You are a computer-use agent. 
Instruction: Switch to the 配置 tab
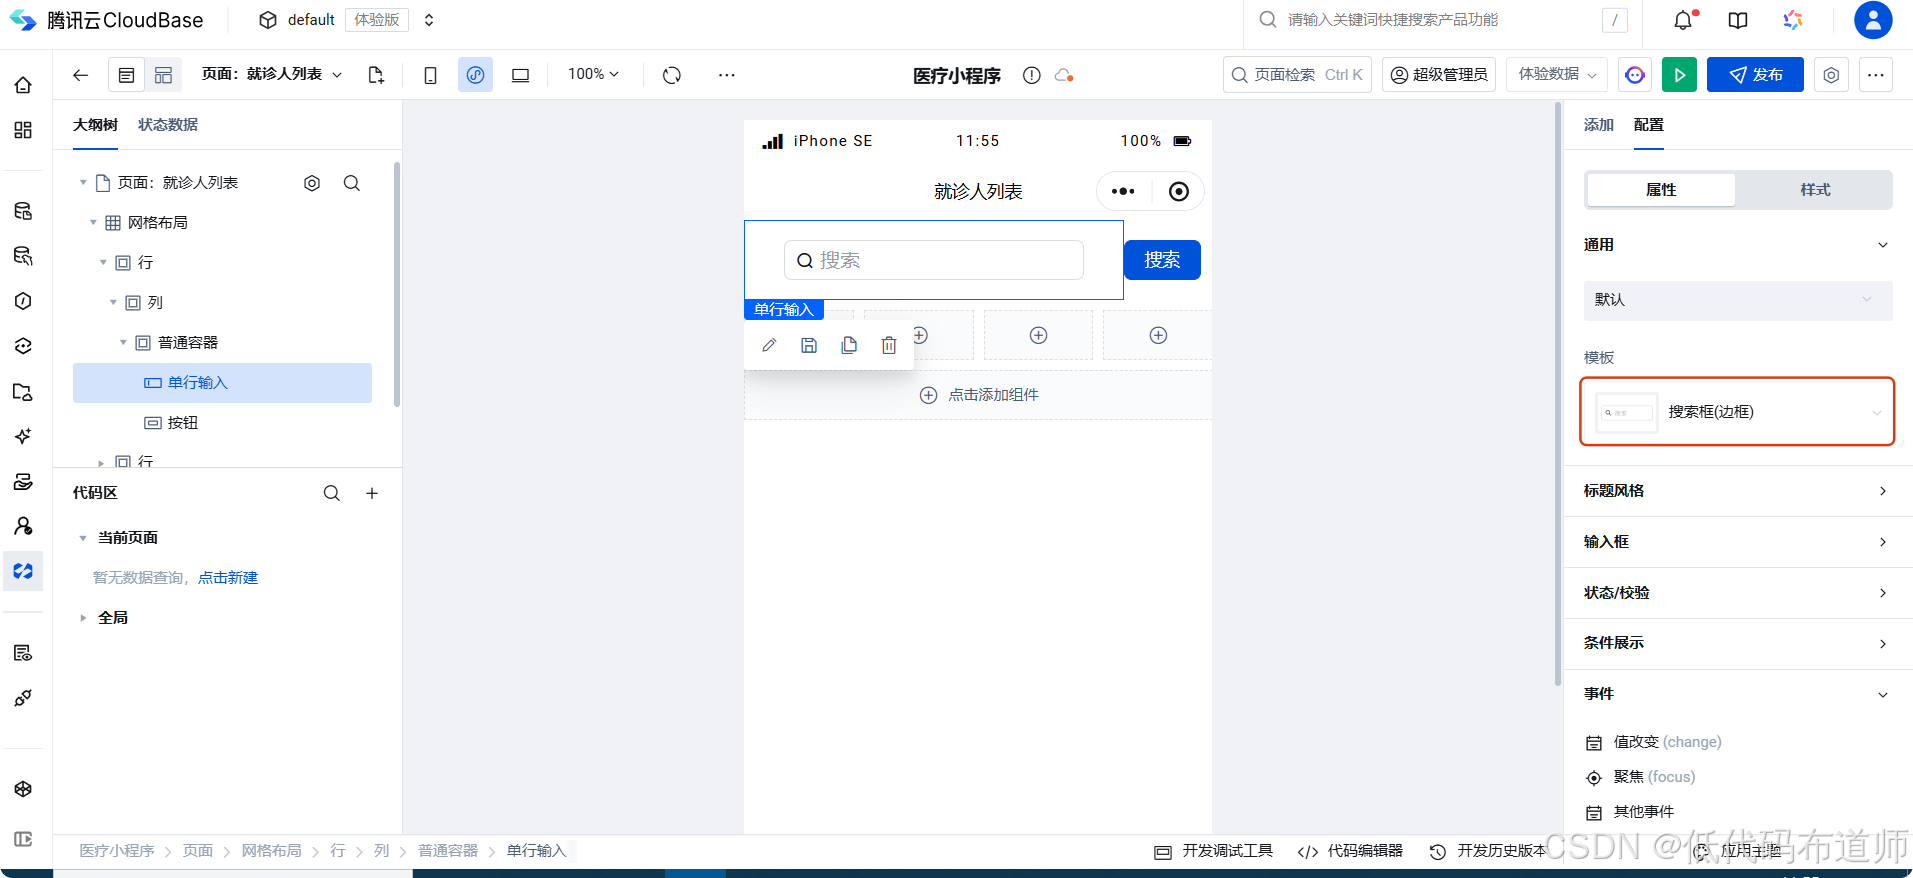tap(1649, 125)
